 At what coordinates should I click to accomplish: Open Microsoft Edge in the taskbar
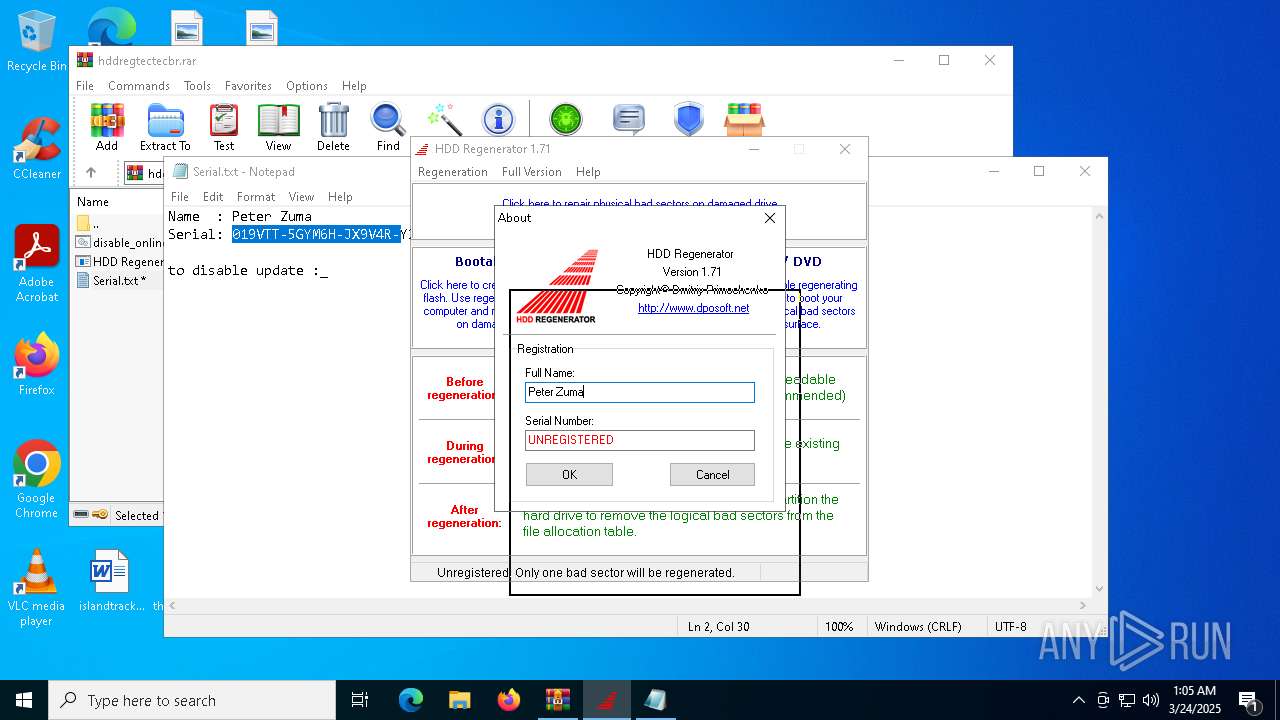(x=411, y=700)
